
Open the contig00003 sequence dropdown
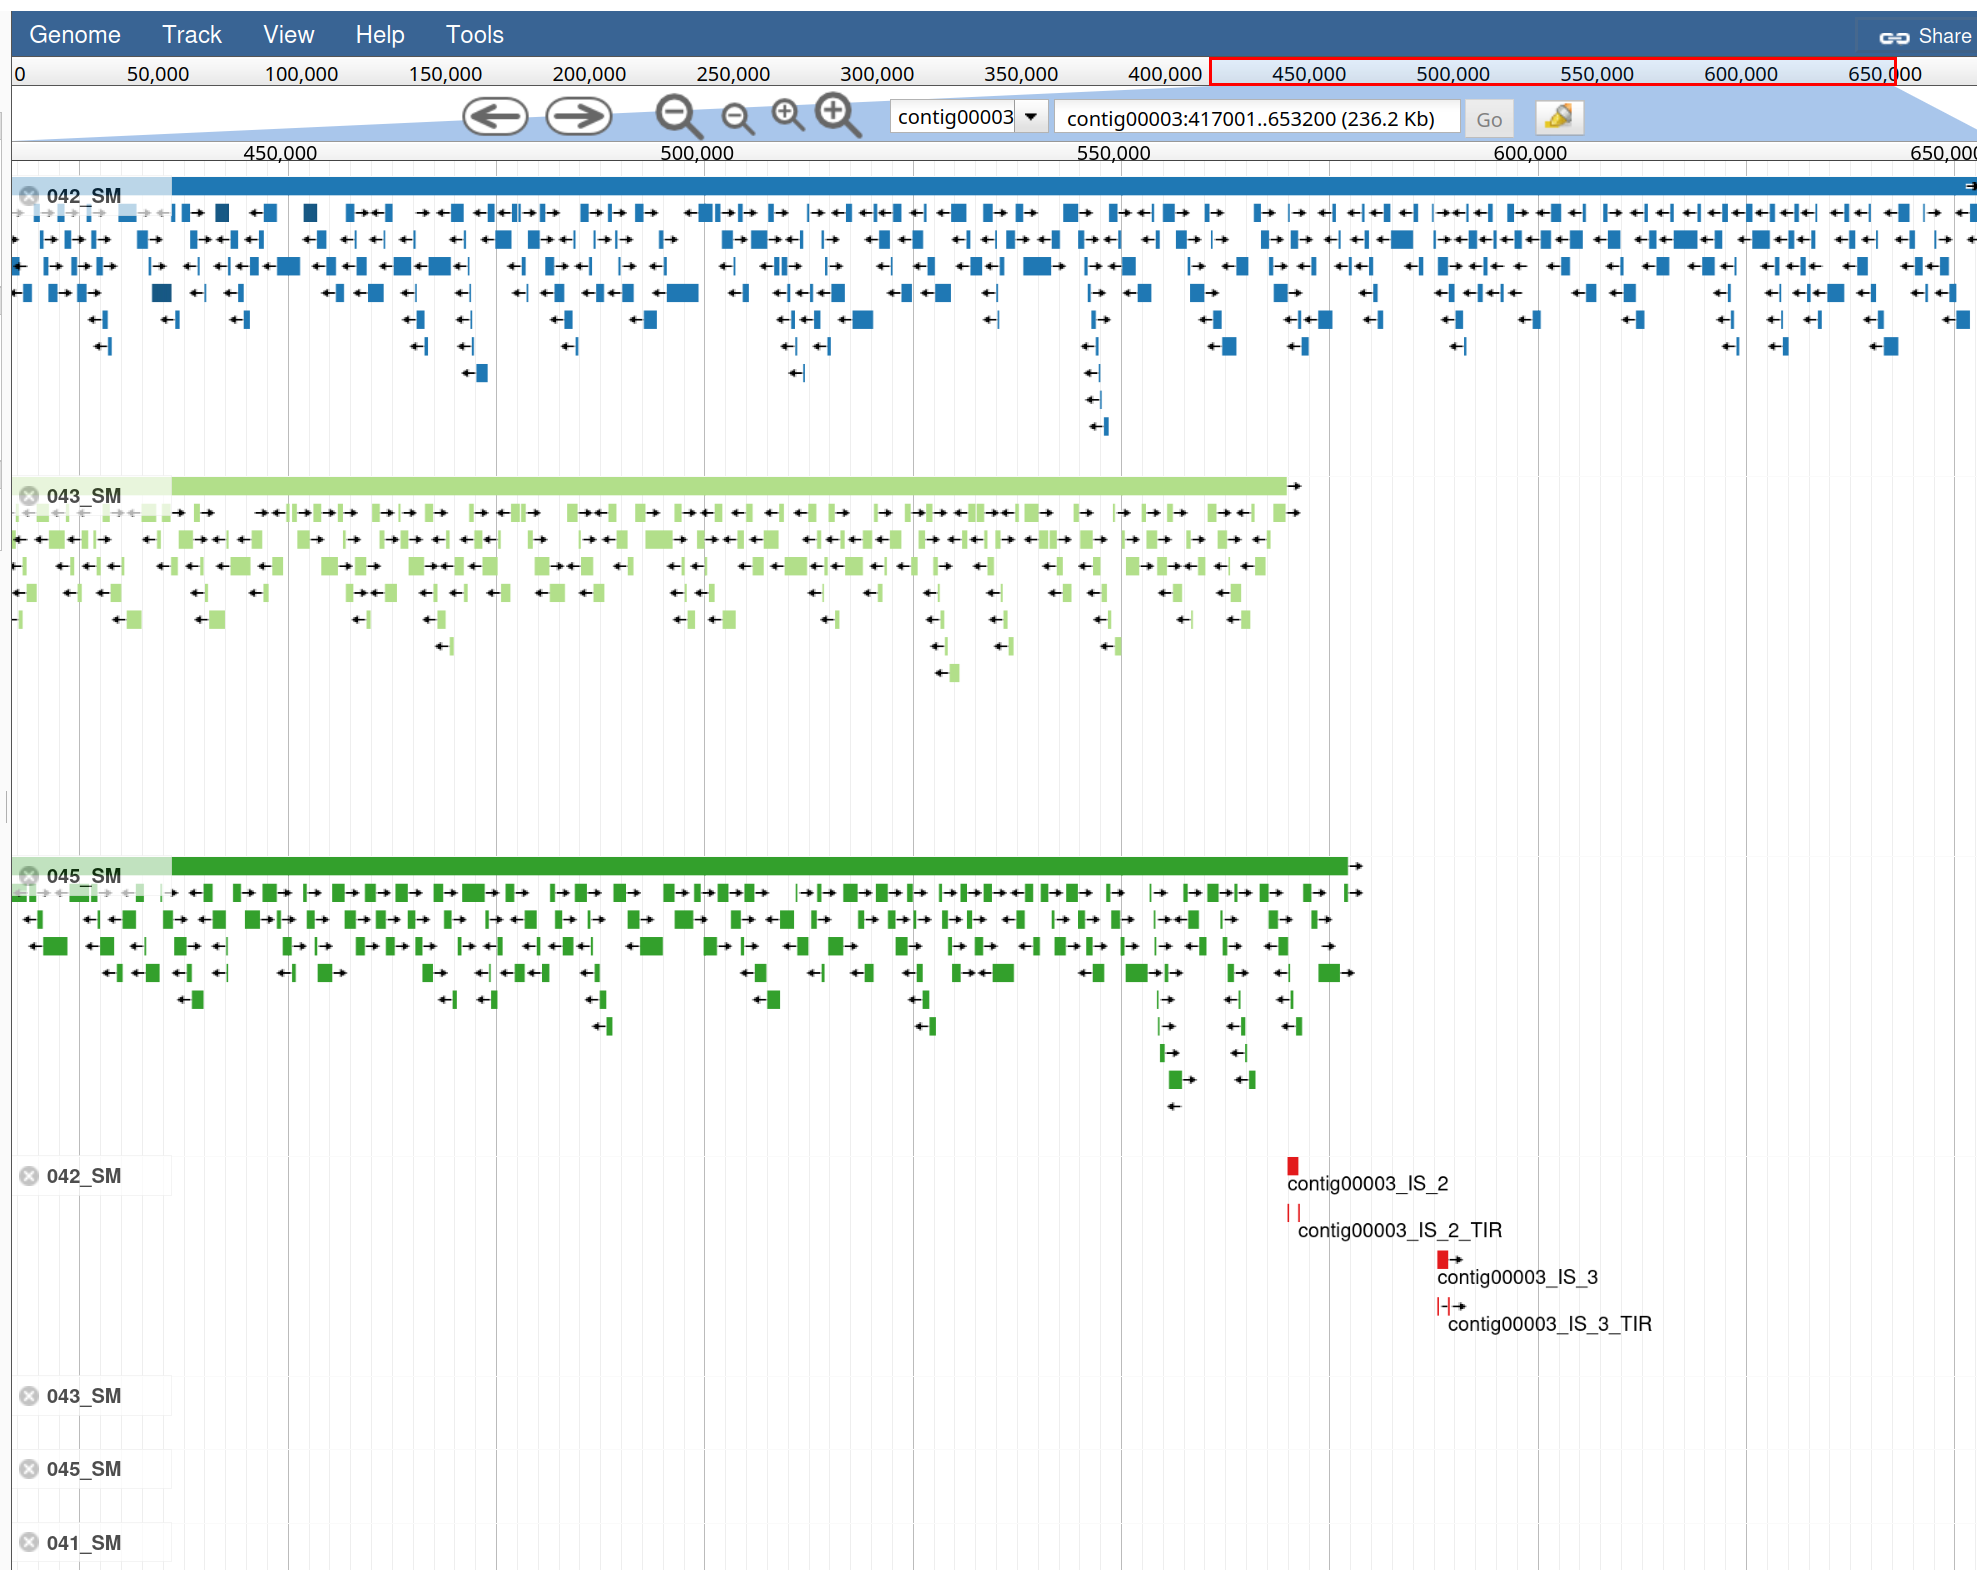[x=1030, y=117]
